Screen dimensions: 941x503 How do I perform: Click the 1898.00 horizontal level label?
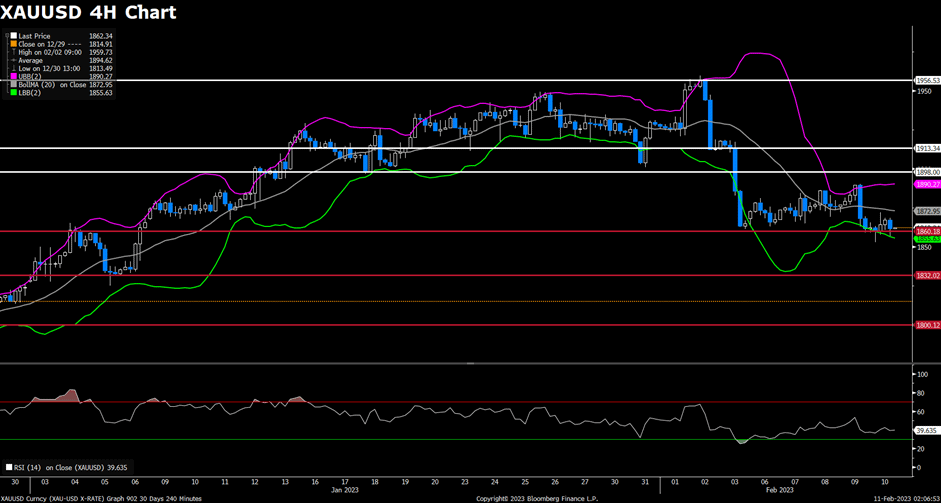click(927, 172)
